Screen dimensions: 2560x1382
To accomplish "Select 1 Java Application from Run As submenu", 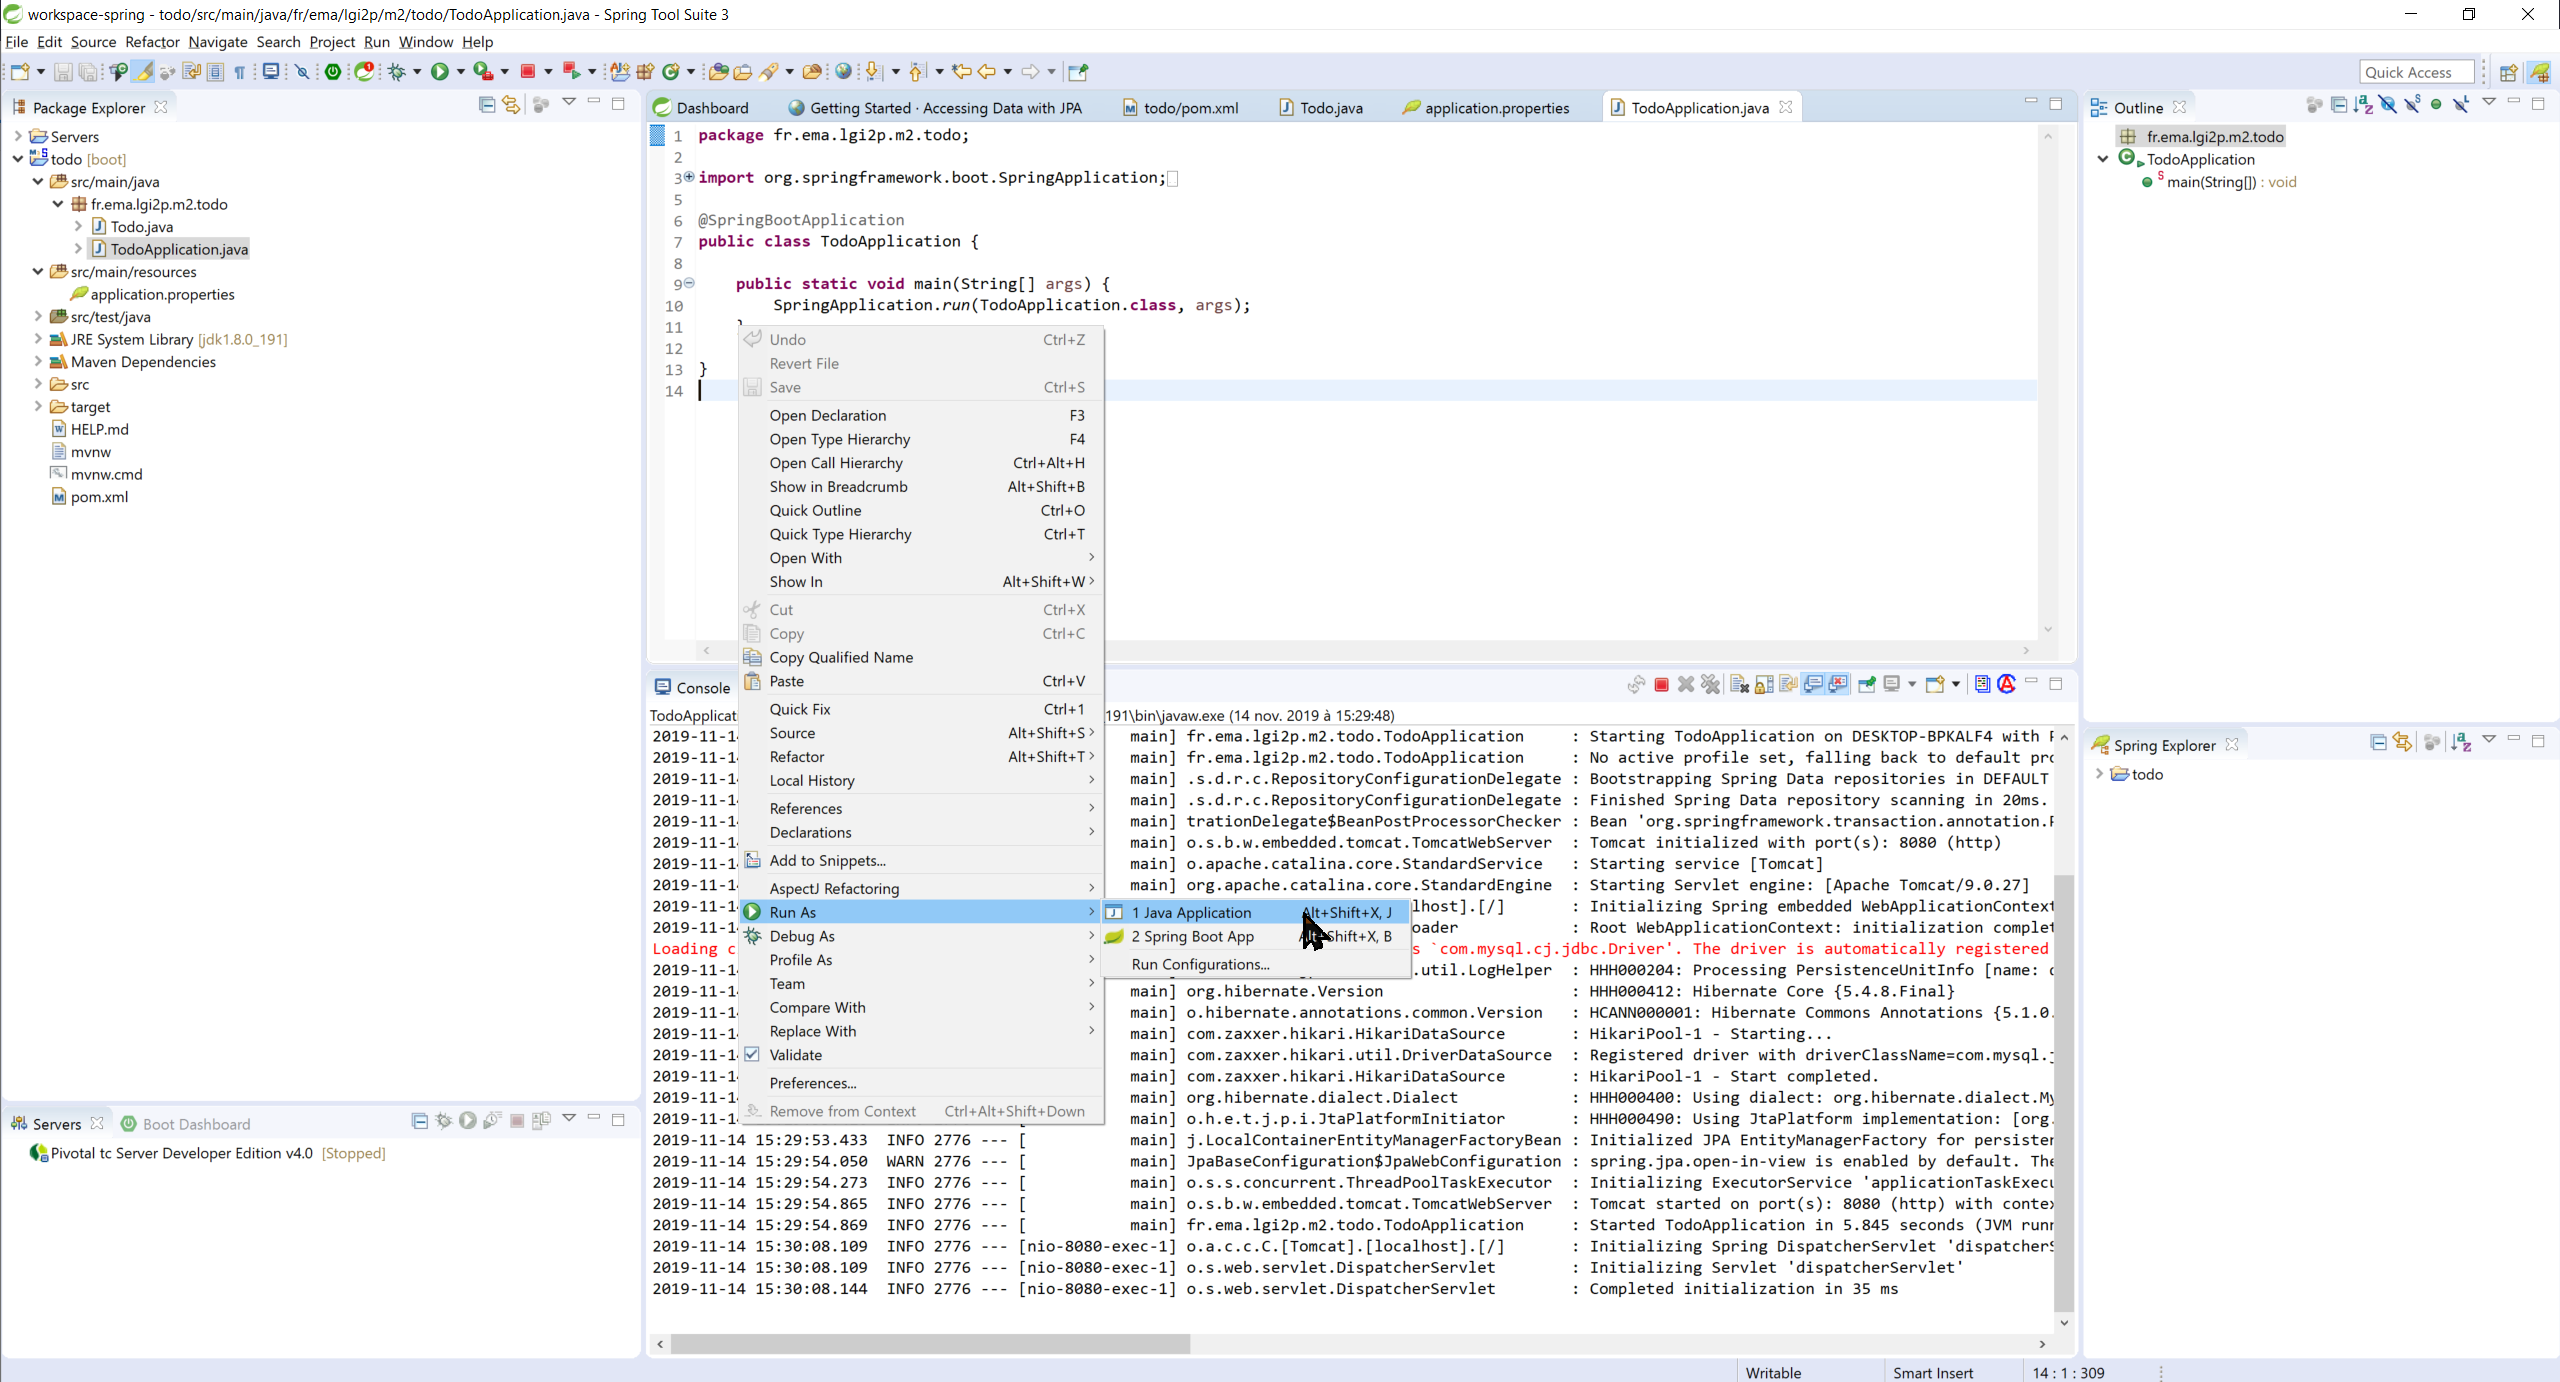I will [1256, 912].
